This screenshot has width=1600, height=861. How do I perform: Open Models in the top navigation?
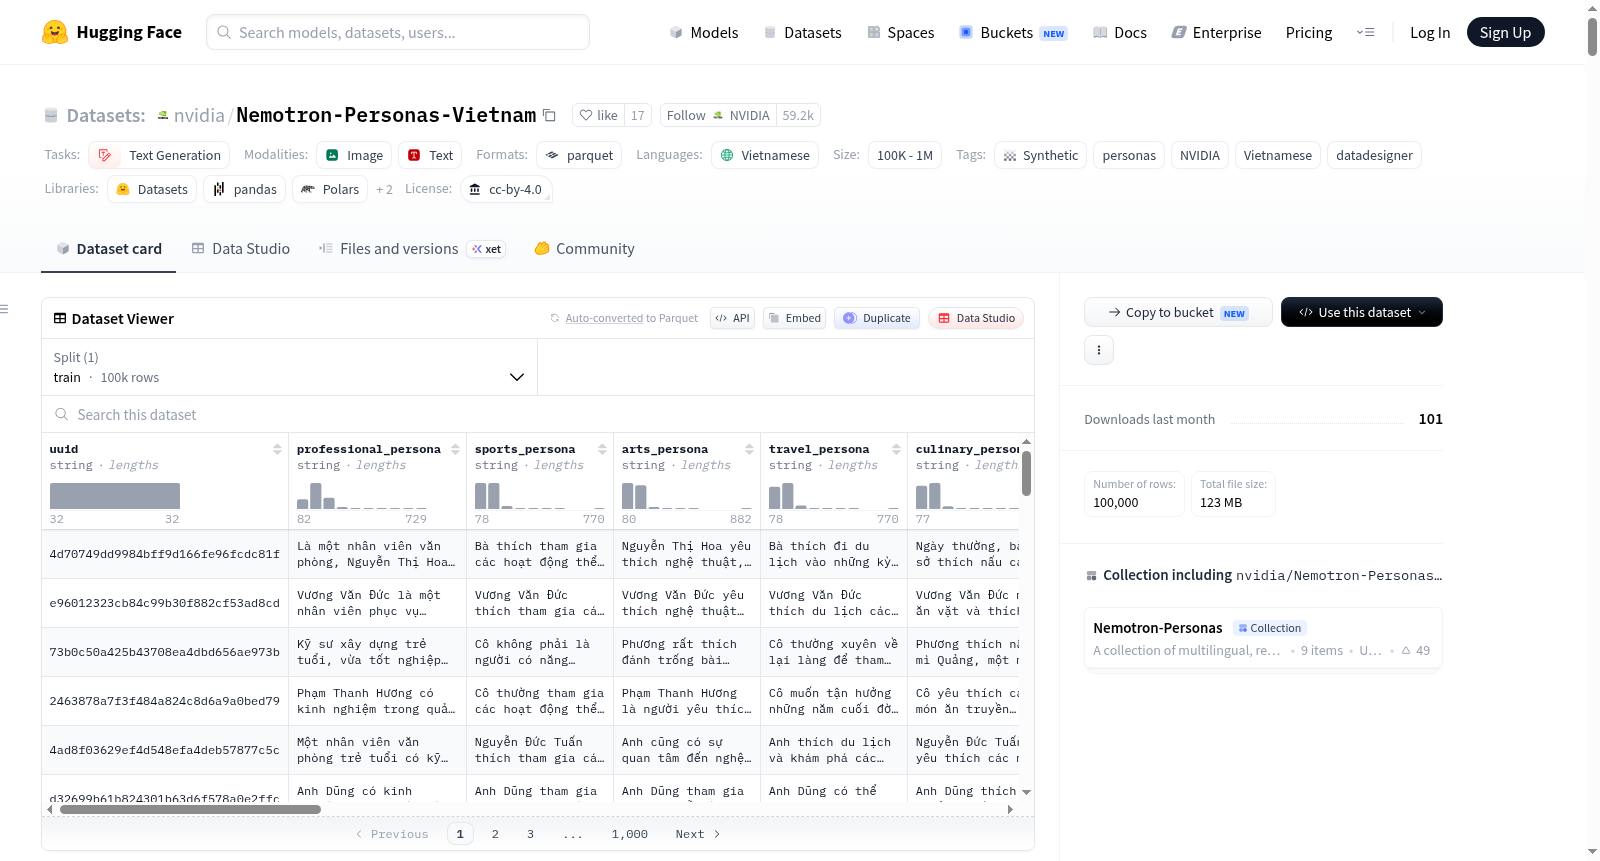(x=704, y=32)
